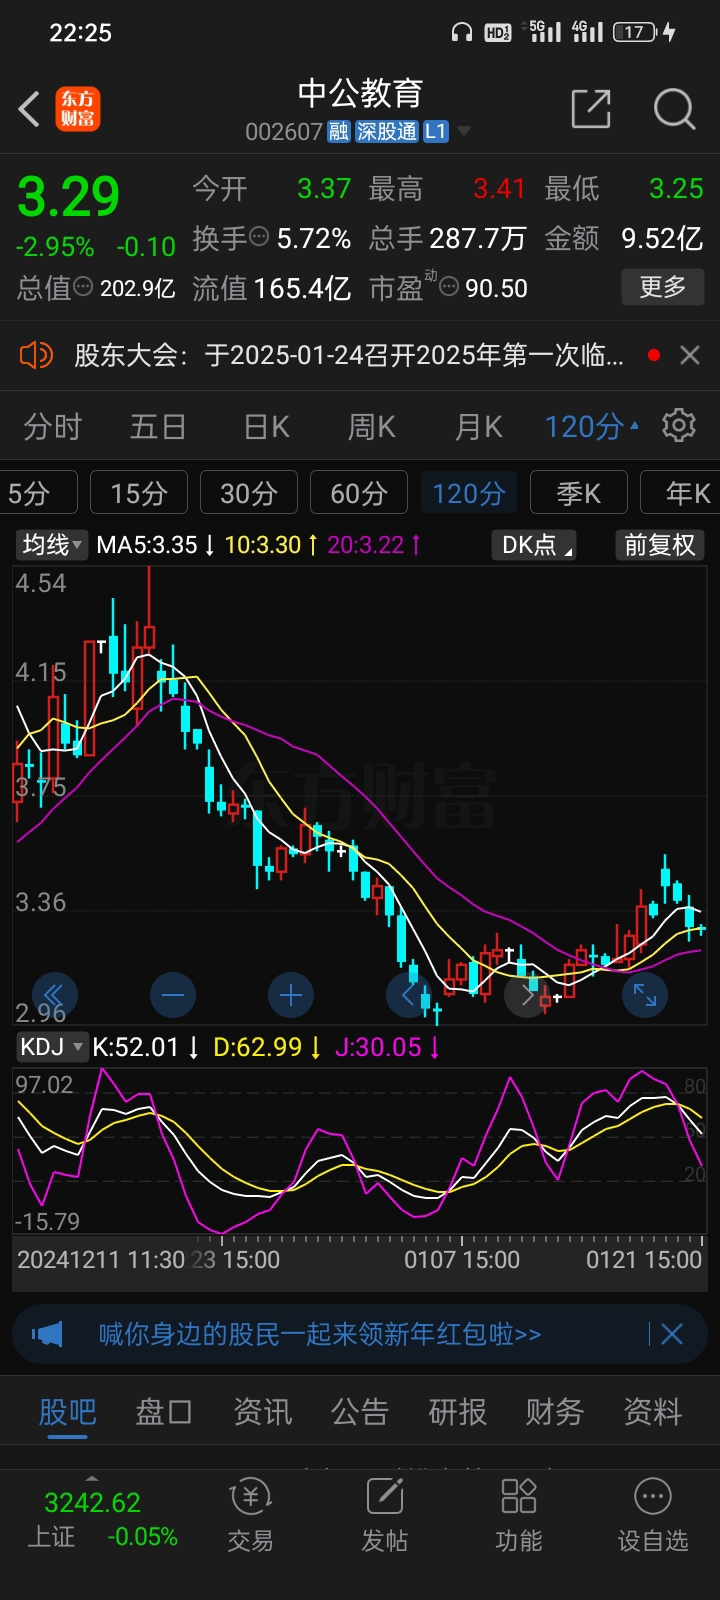Tap info icon beside 总值
Screen dimensions: 720x1600
[x=83, y=287]
